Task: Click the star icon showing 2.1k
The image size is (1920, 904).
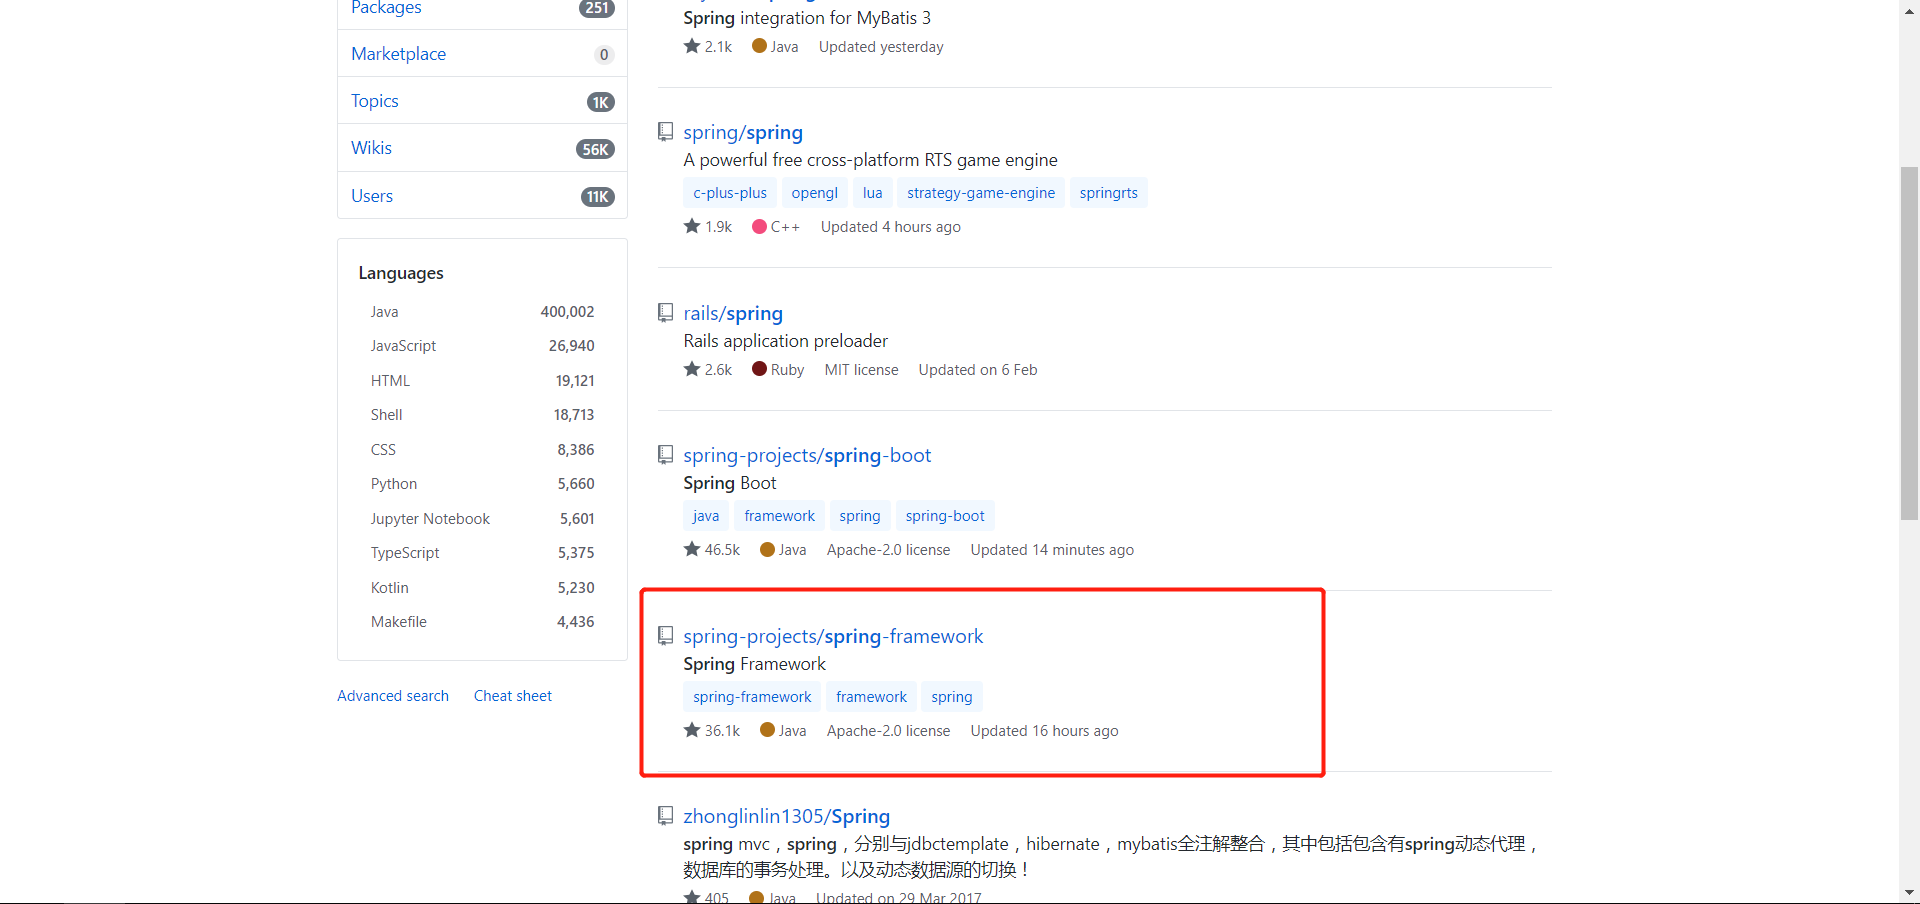Action: click(692, 46)
